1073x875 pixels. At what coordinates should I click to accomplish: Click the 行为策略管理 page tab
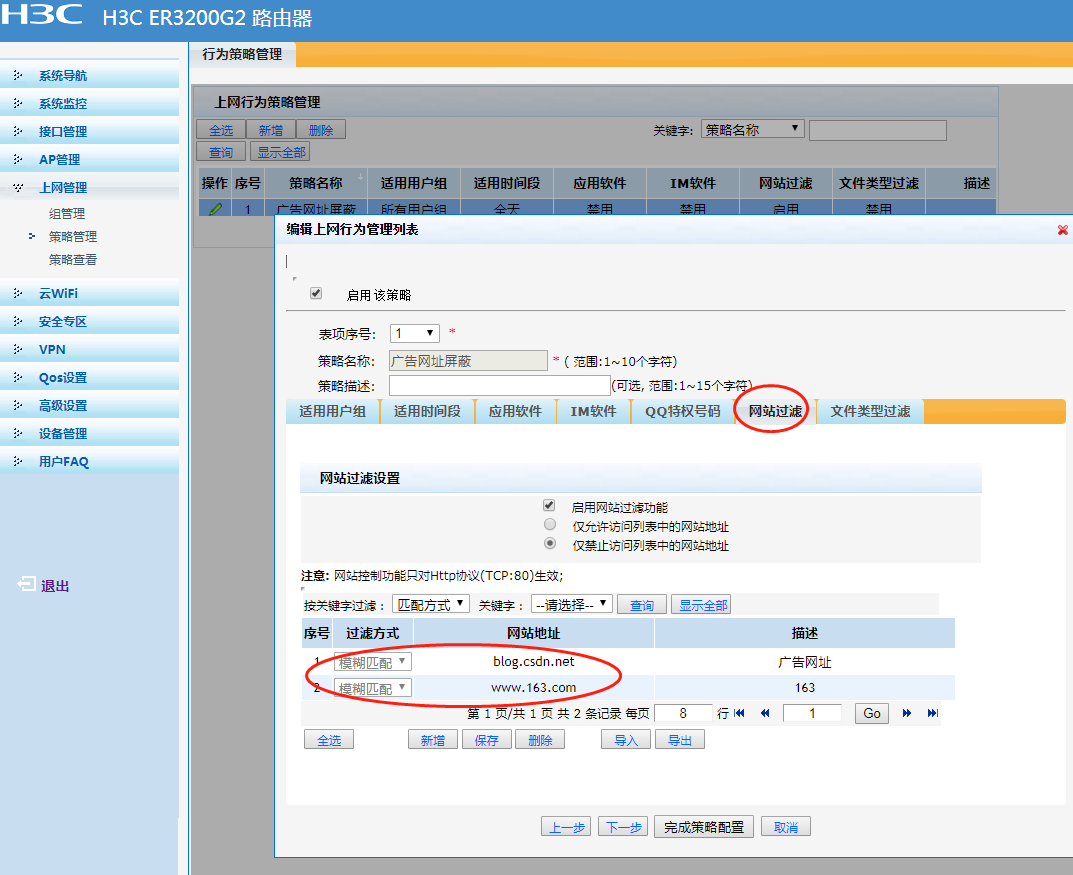[x=242, y=54]
